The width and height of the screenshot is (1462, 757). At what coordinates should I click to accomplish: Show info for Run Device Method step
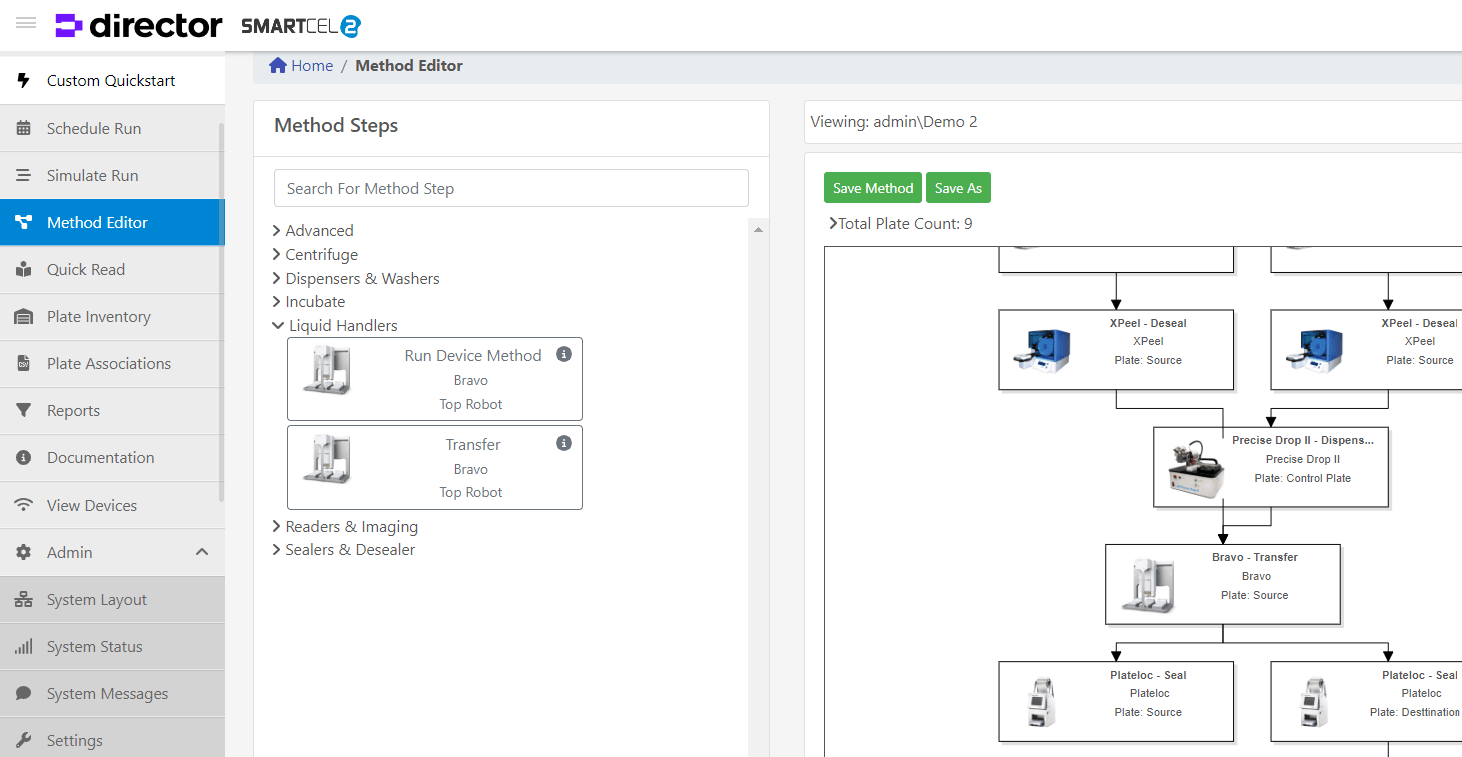(x=564, y=354)
